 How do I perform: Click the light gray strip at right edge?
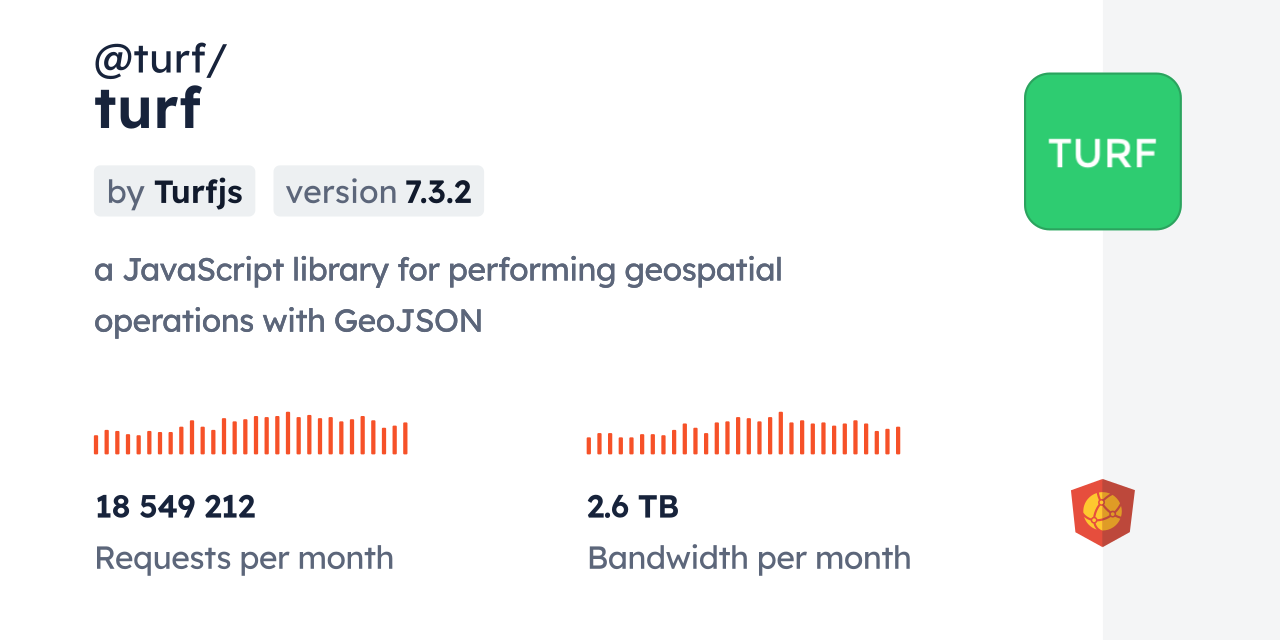[1191, 320]
